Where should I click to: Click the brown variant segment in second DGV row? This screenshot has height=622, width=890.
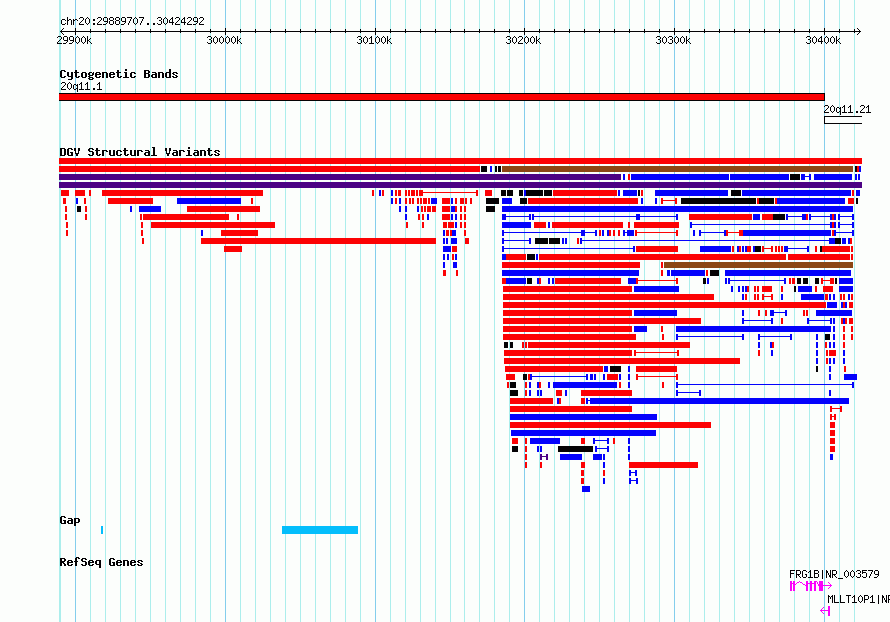(678, 169)
